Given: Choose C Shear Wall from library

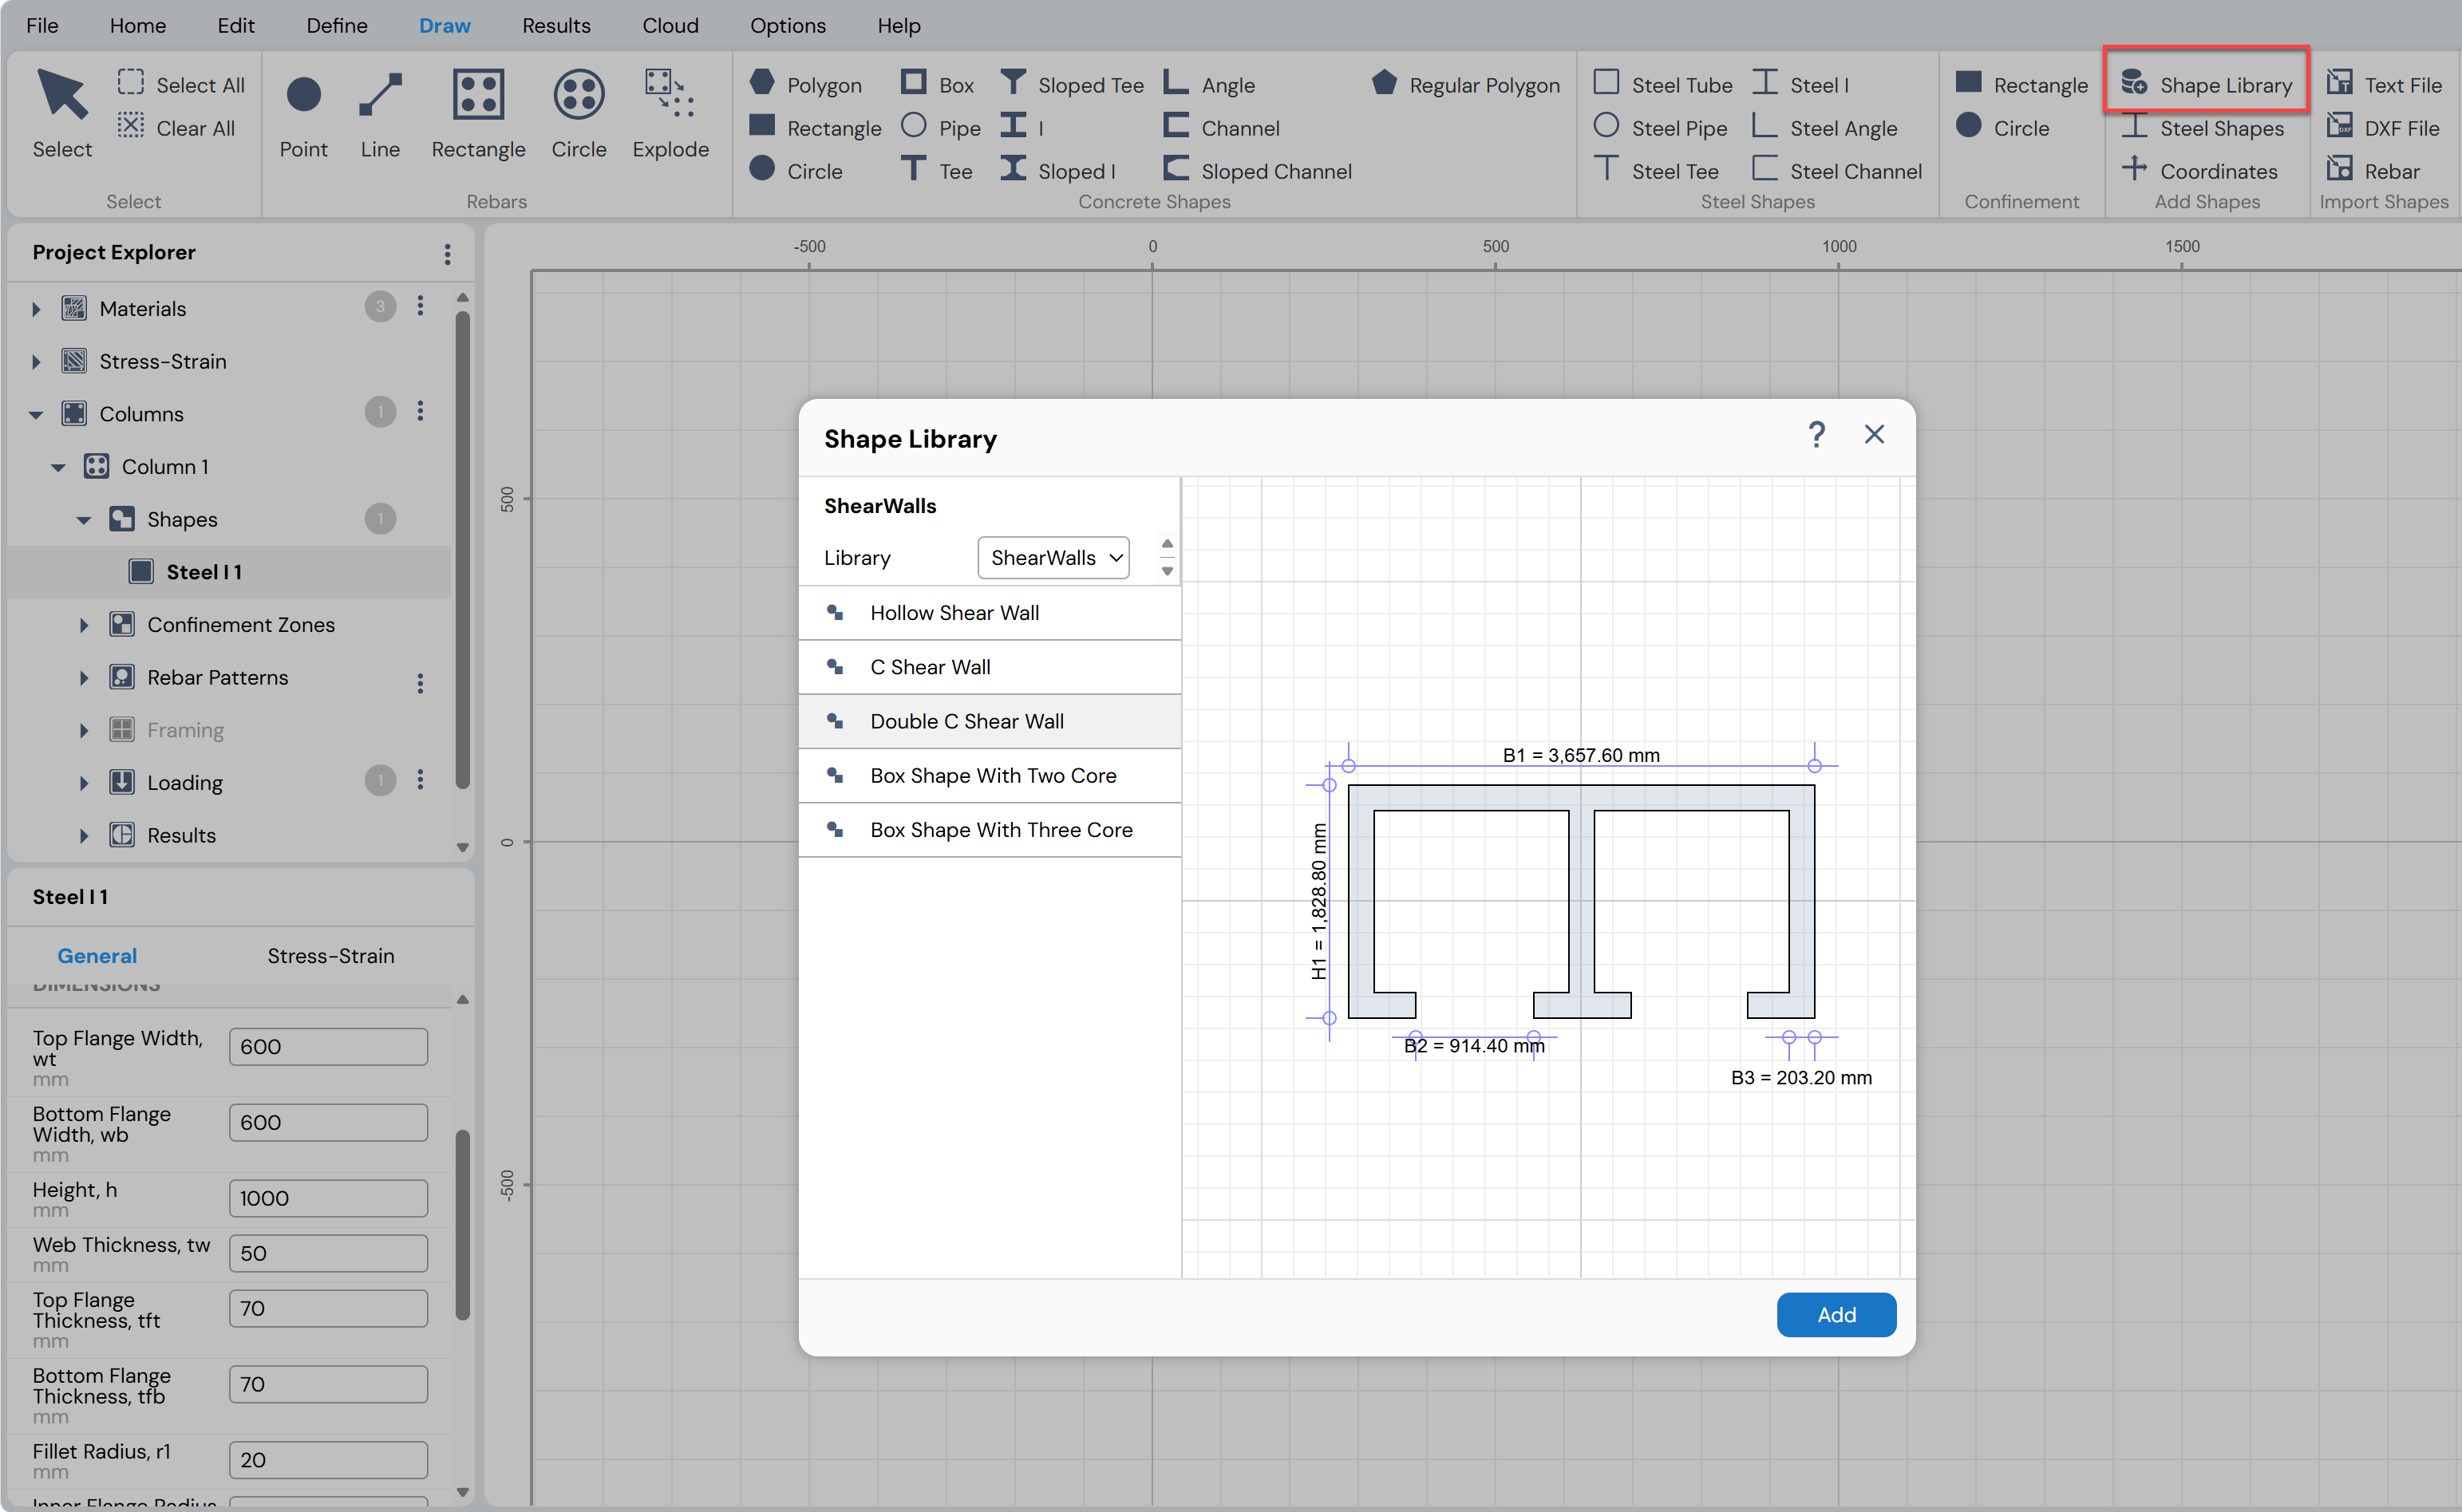Looking at the screenshot, I should pos(989,667).
